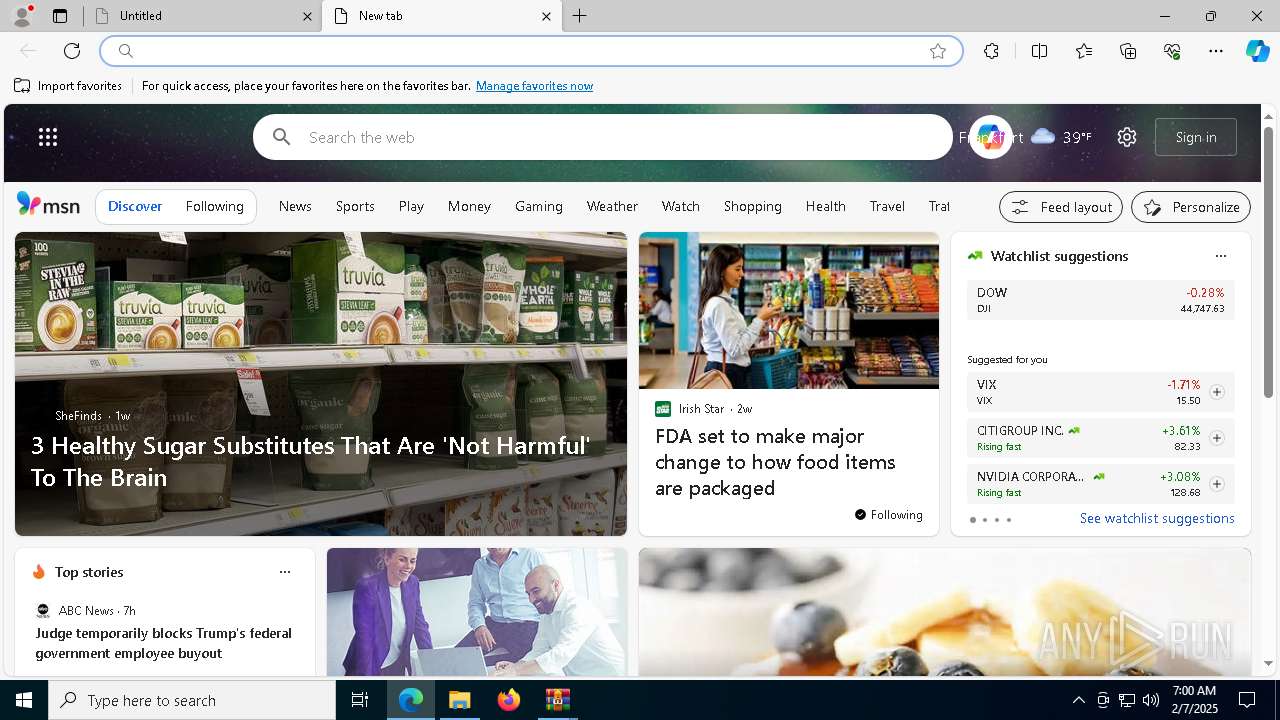Open the Copilot icon beside search
Screen dimensions: 1280x720
pos(990,137)
